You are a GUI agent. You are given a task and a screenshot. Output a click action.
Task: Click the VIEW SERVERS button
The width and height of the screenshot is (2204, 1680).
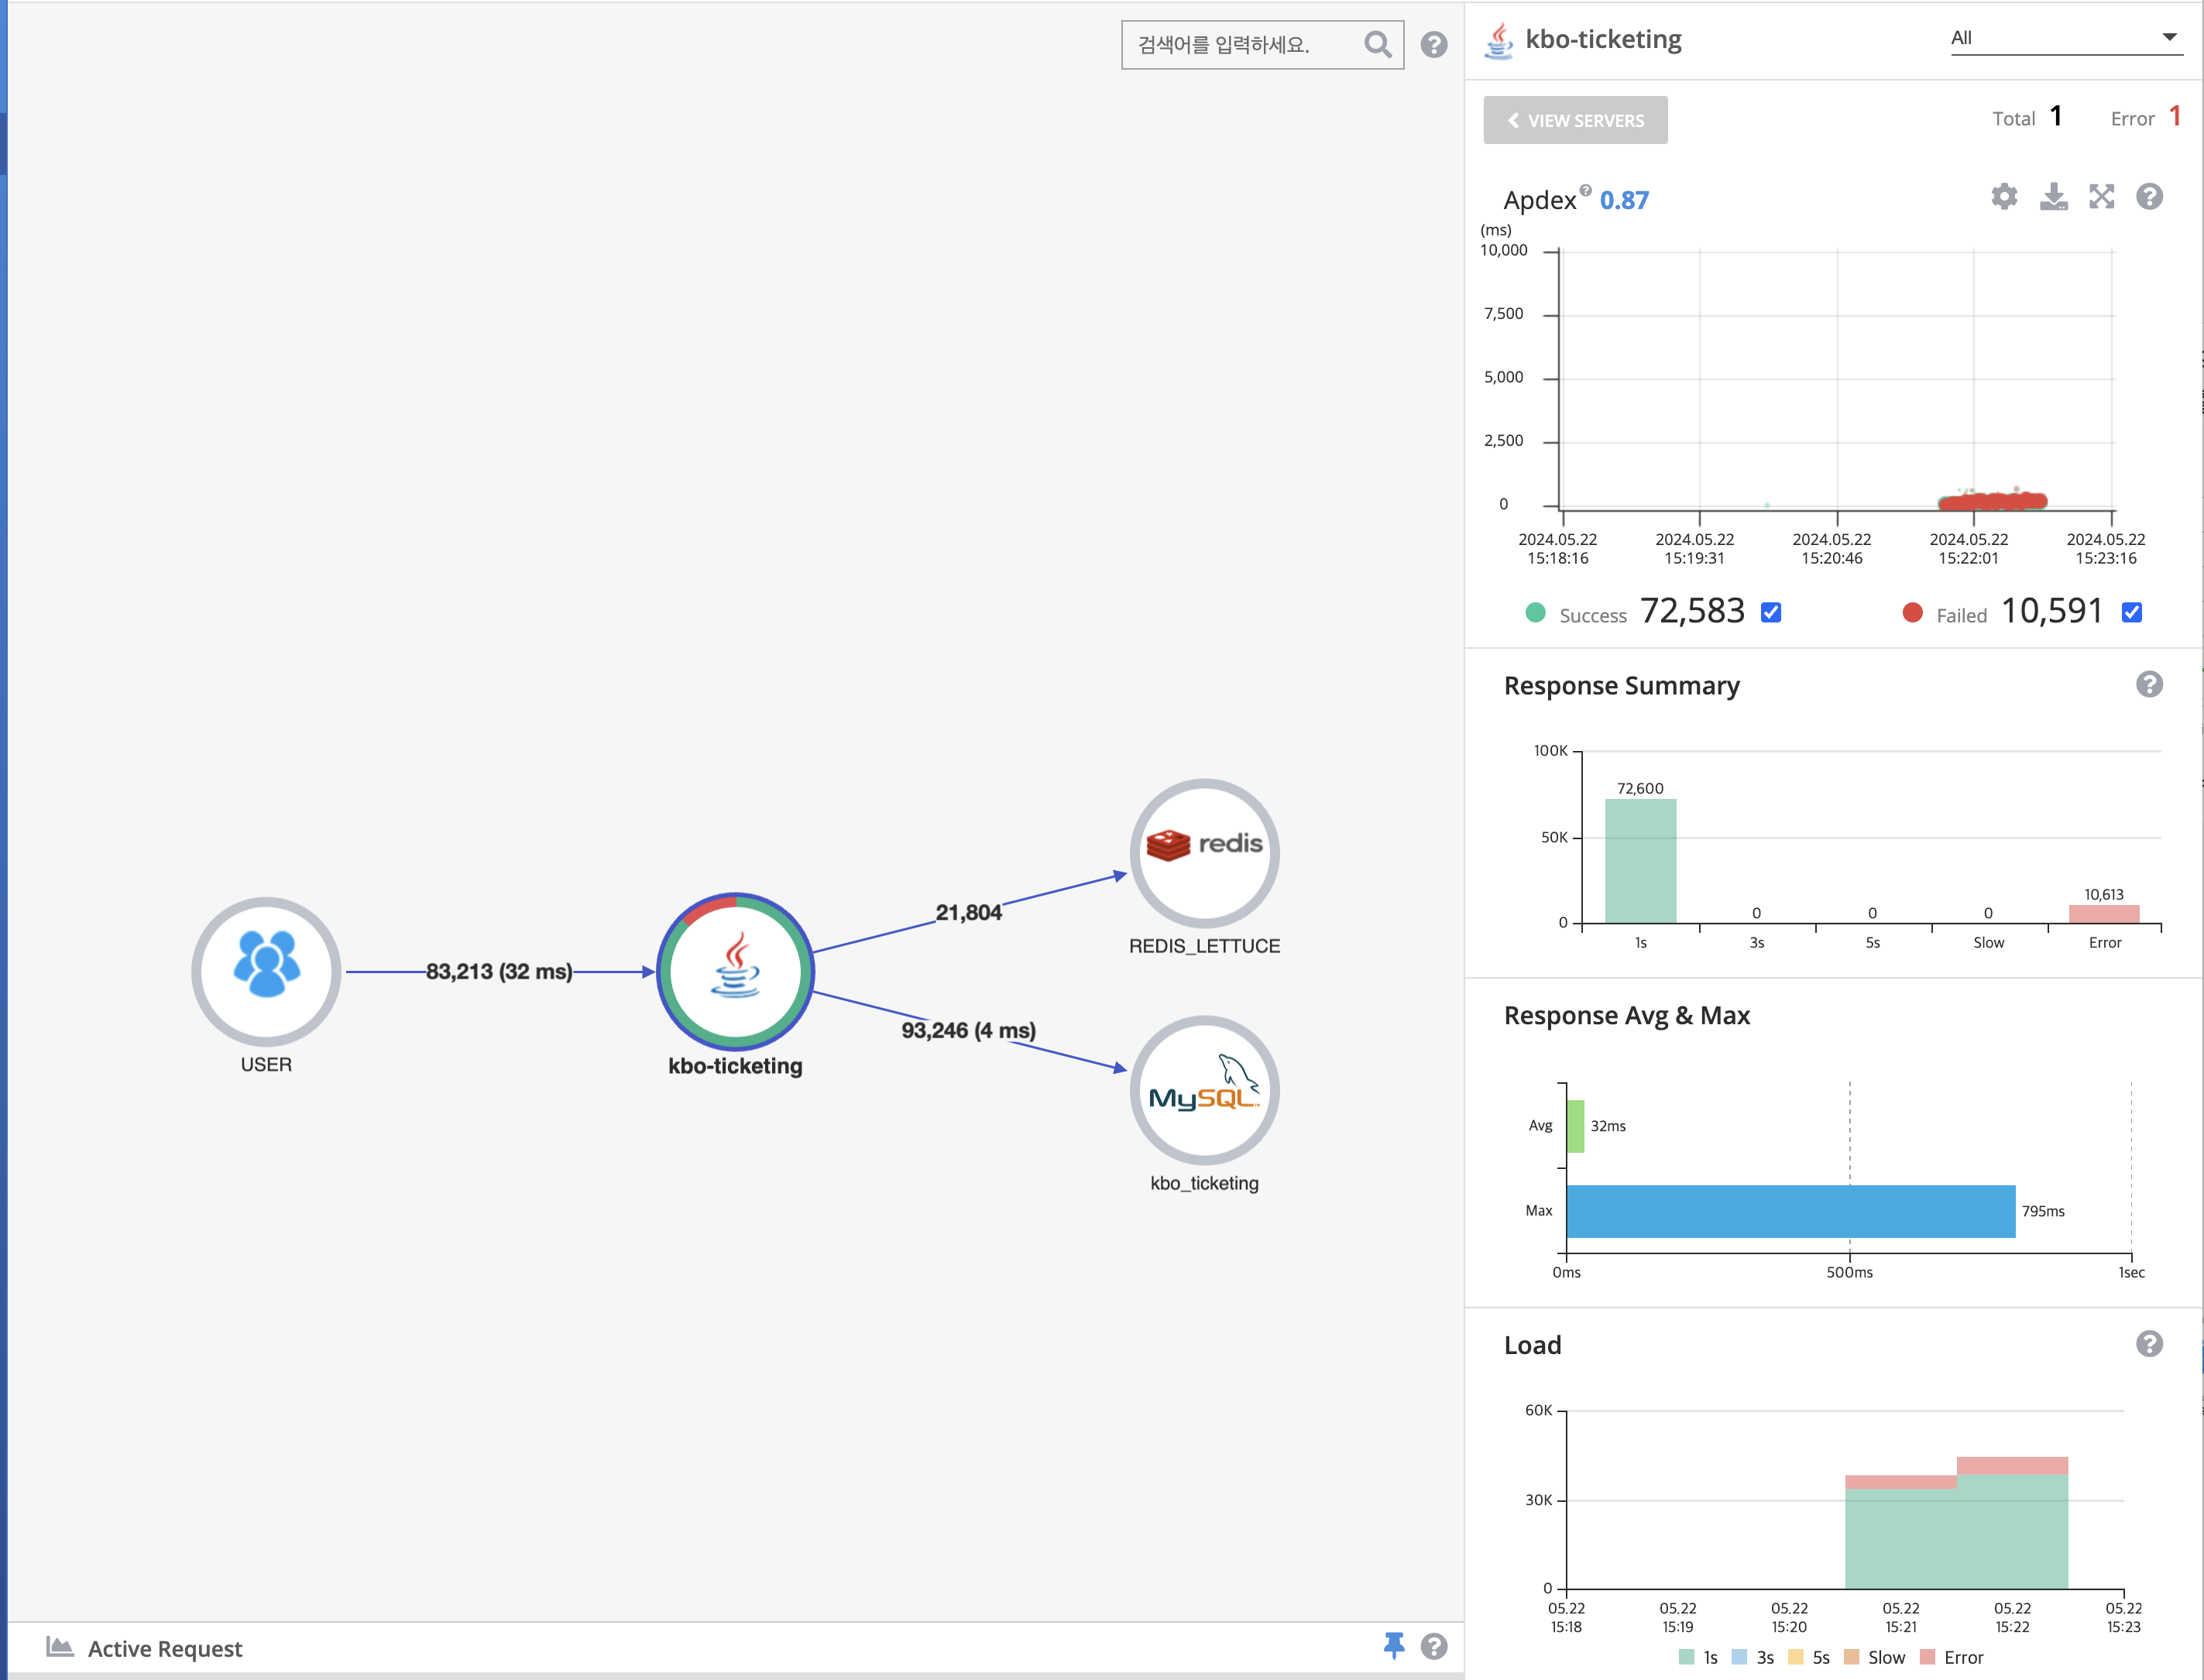[x=1575, y=120]
